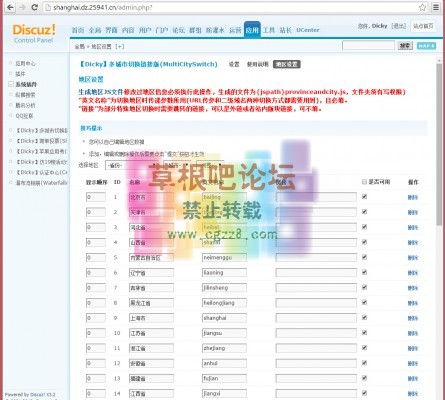Collapse the 系统插件 sidebar group
Image resolution: width=445 pixels, height=400 pixels.
(x=11, y=84)
